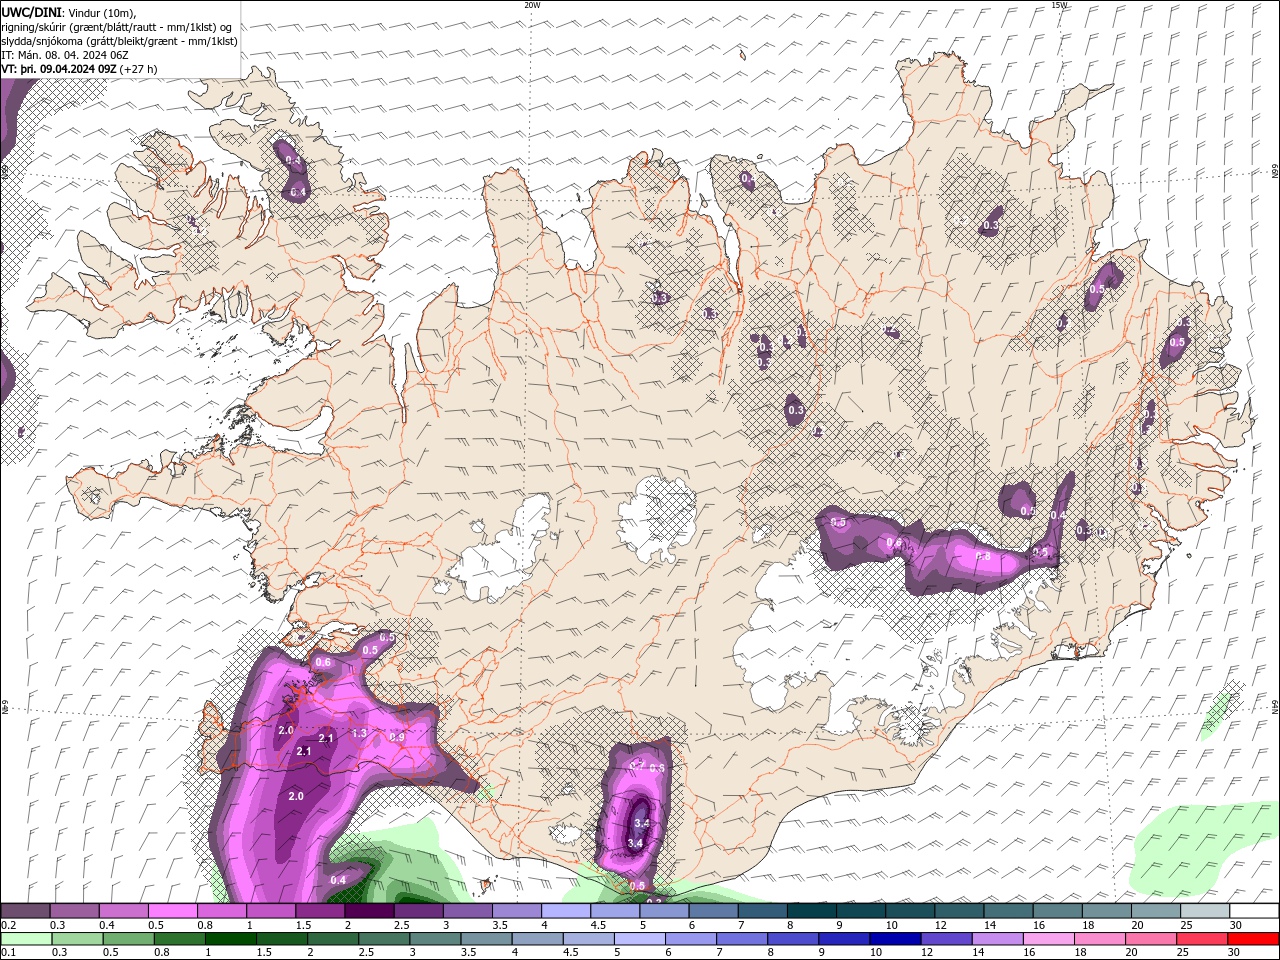Click the '30' label ending the upper legend
This screenshot has width=1280, height=960.
click(1236, 925)
